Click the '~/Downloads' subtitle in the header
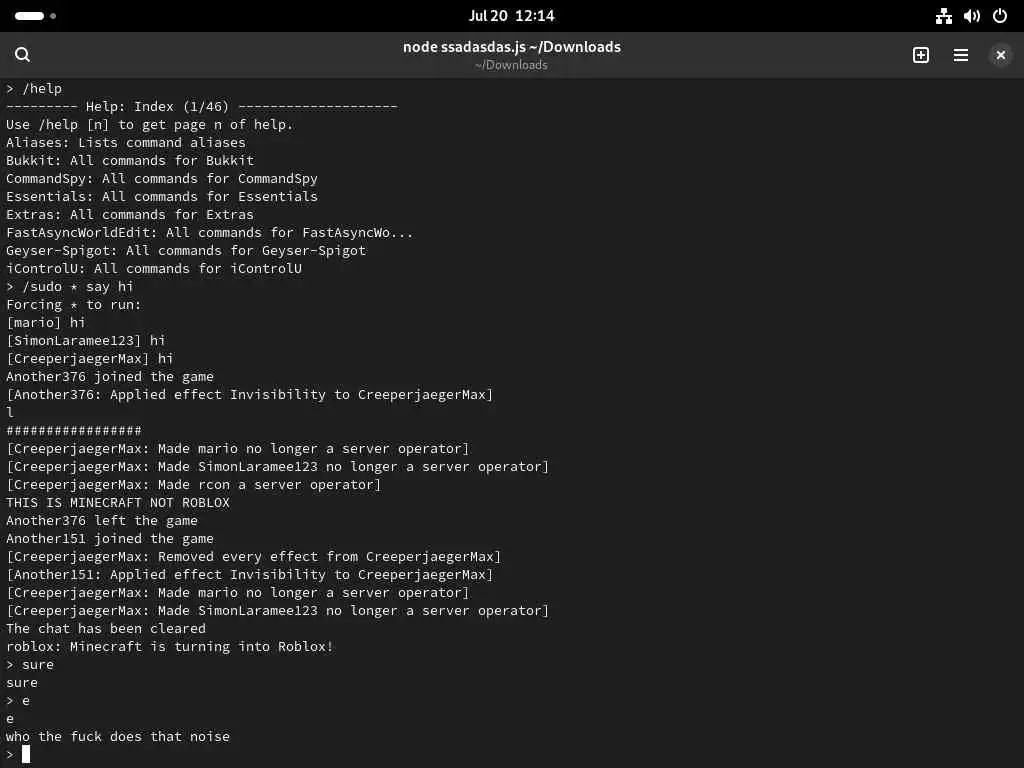Image resolution: width=1024 pixels, height=768 pixels. click(x=511, y=65)
